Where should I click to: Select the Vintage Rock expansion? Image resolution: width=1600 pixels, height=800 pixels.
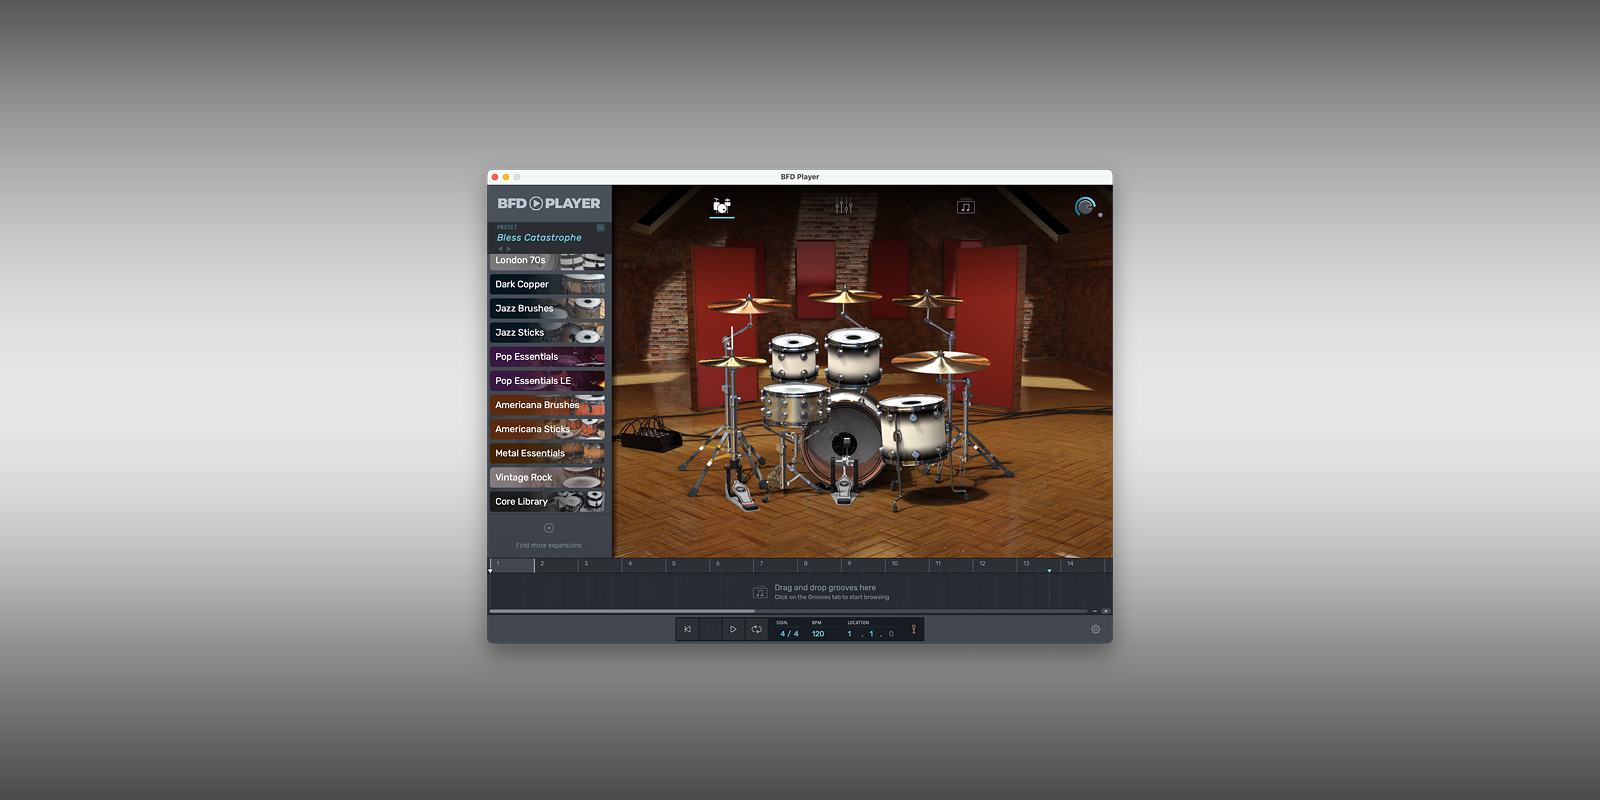tap(547, 477)
